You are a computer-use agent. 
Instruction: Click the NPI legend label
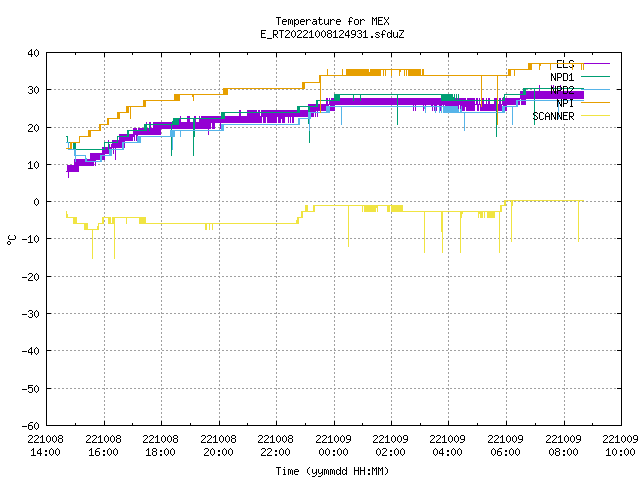pyautogui.click(x=565, y=103)
